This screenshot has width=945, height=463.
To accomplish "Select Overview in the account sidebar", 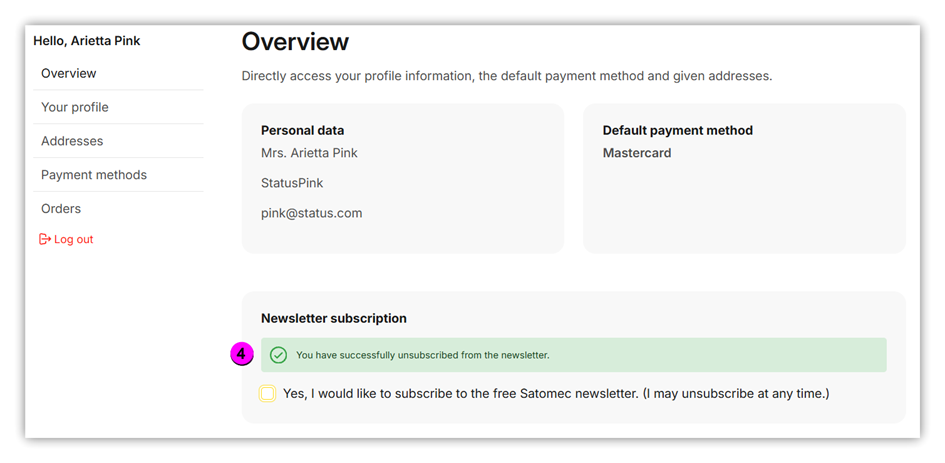I will click(x=69, y=73).
